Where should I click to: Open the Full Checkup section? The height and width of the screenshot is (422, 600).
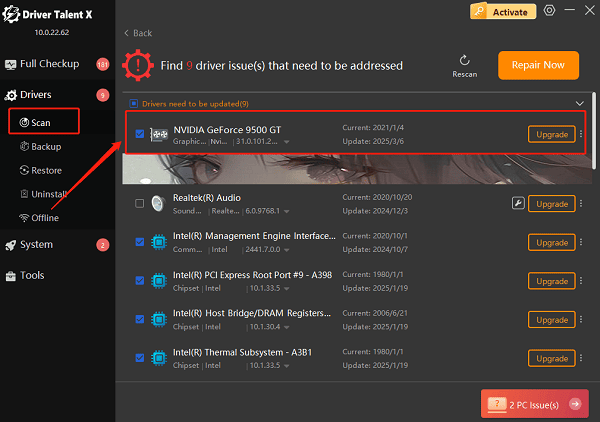click(x=57, y=64)
